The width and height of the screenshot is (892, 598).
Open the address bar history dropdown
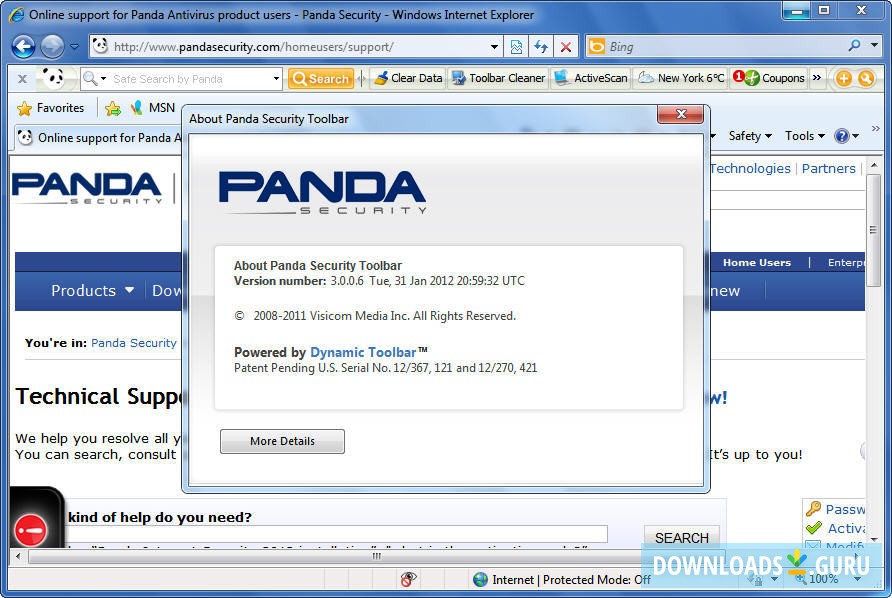[493, 46]
